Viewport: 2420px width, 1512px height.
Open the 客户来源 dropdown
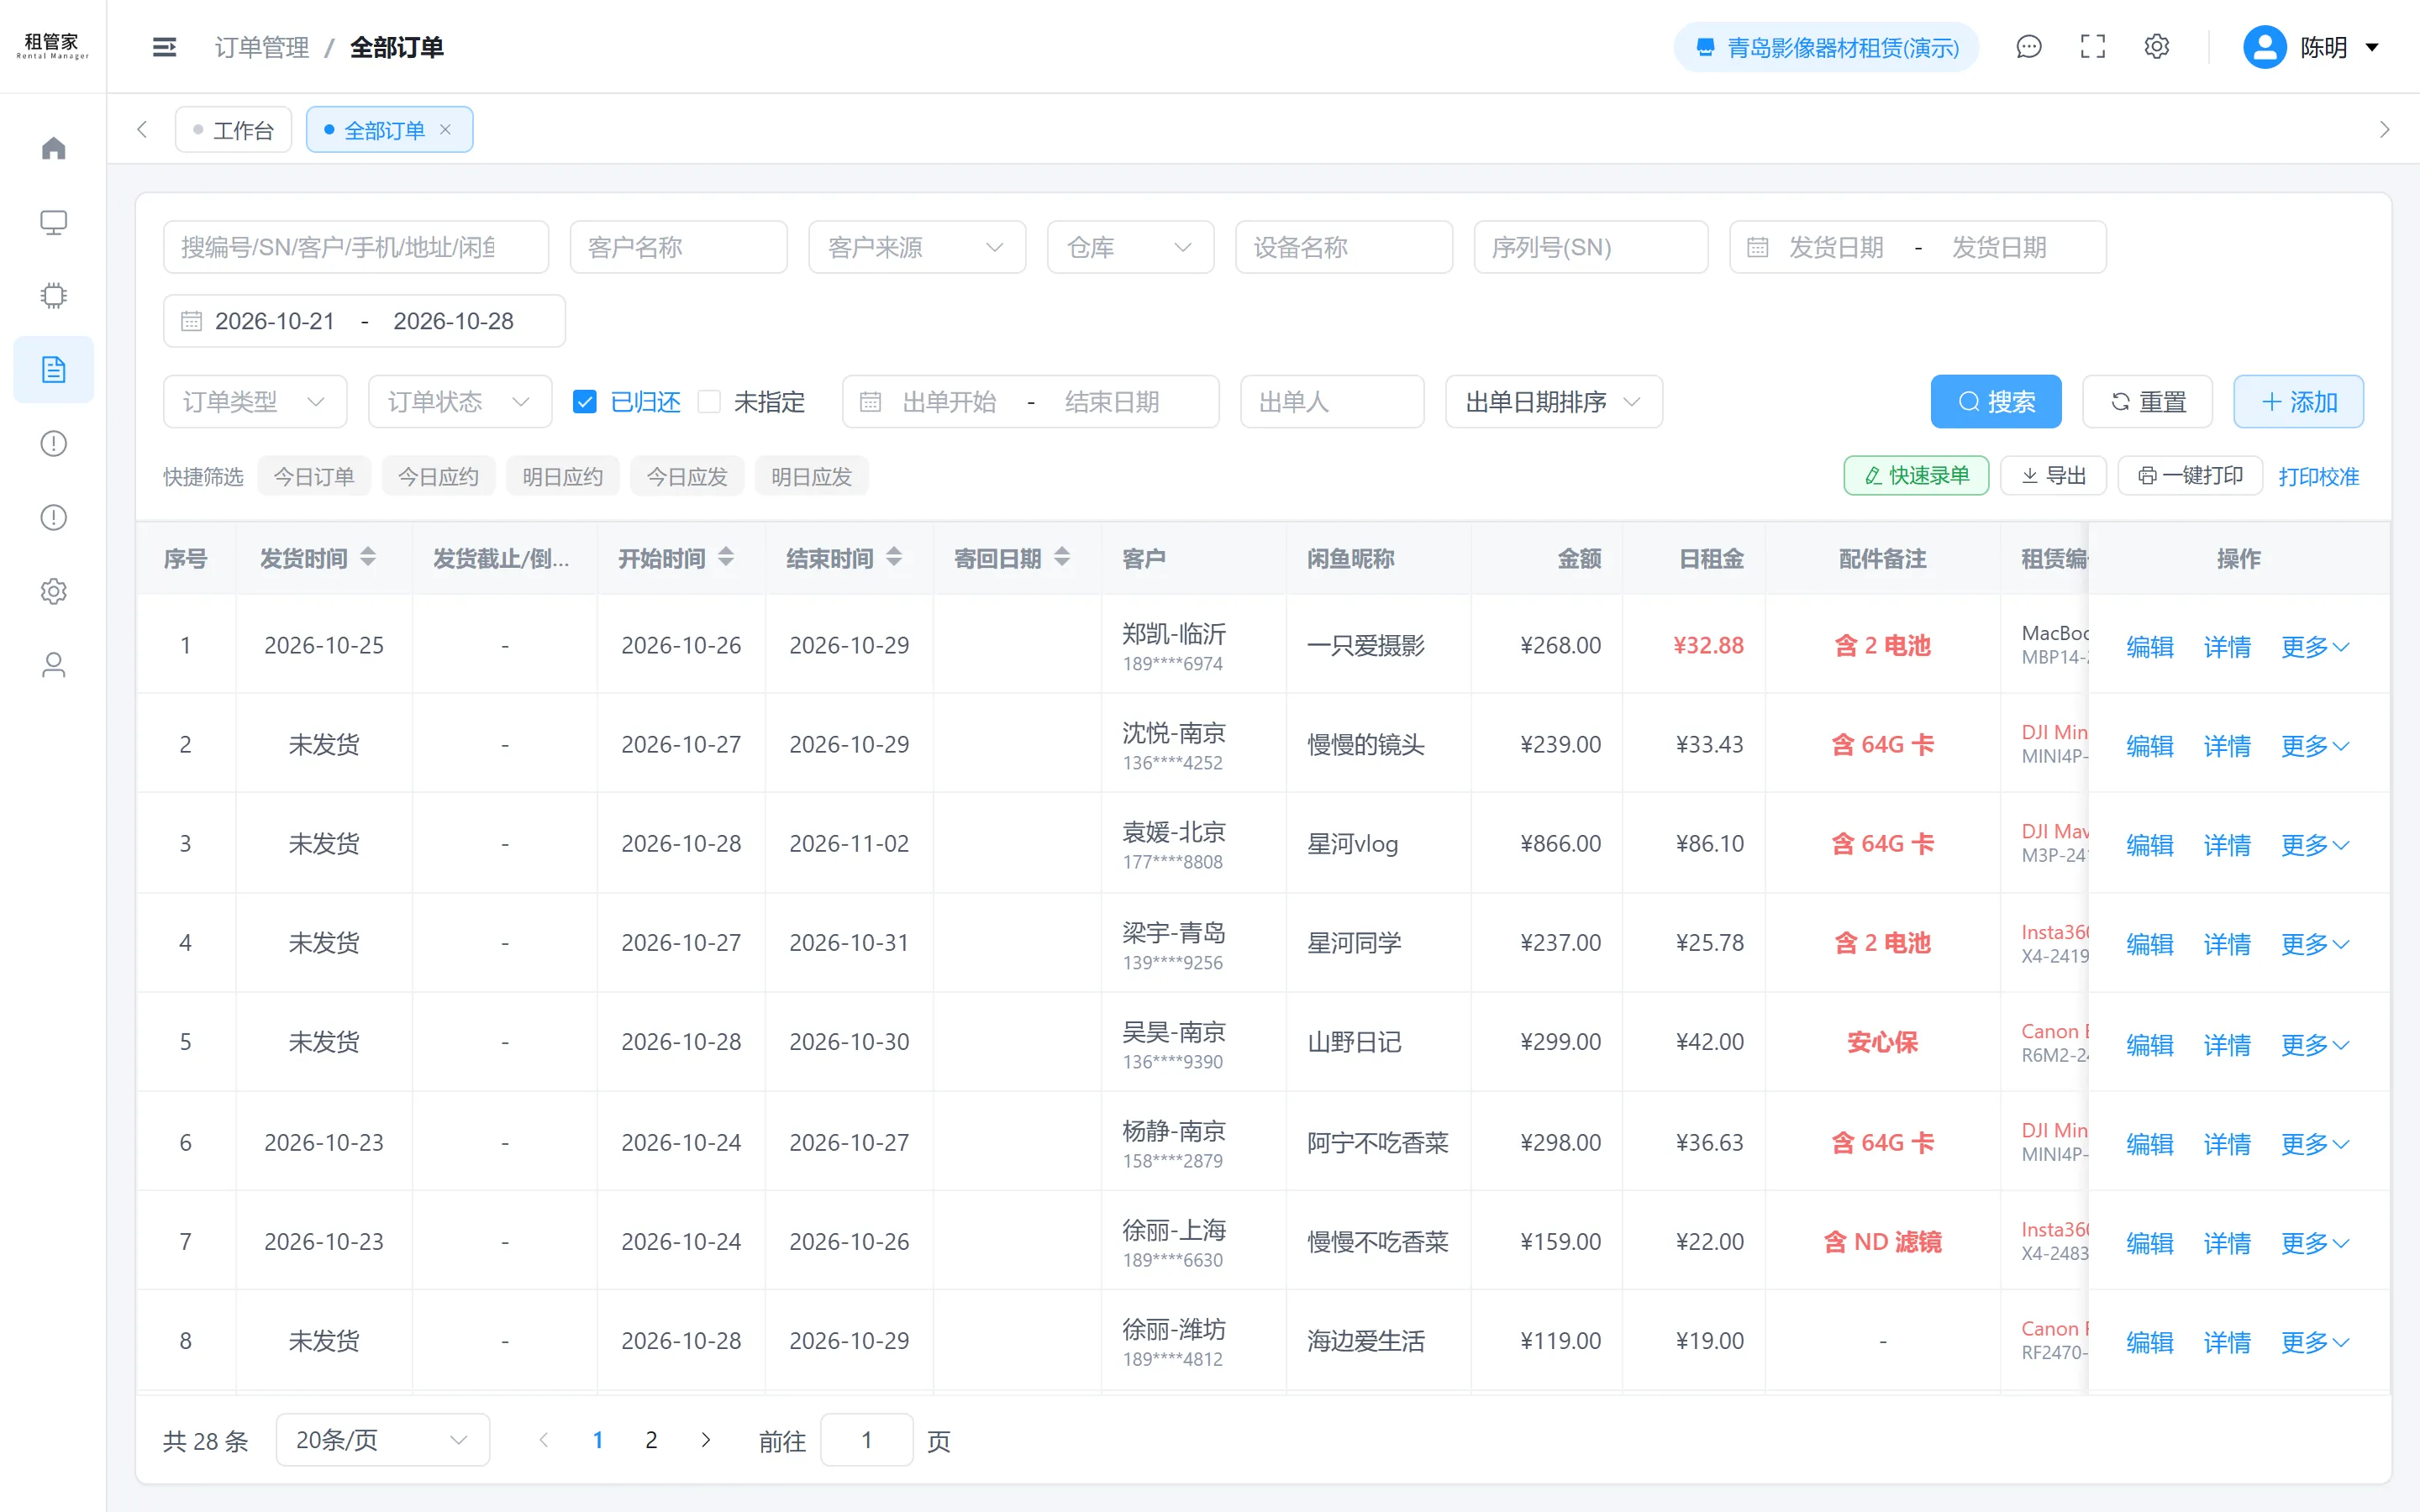click(917, 247)
